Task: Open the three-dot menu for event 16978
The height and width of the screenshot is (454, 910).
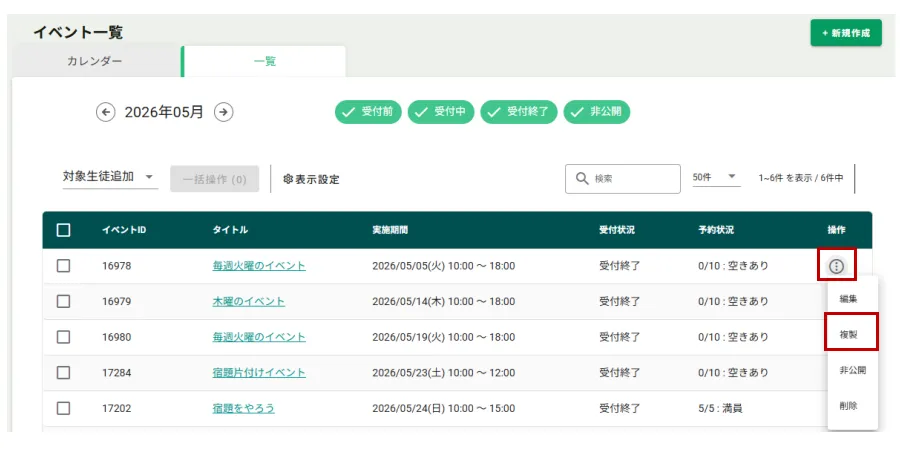Action: pyautogui.click(x=836, y=266)
